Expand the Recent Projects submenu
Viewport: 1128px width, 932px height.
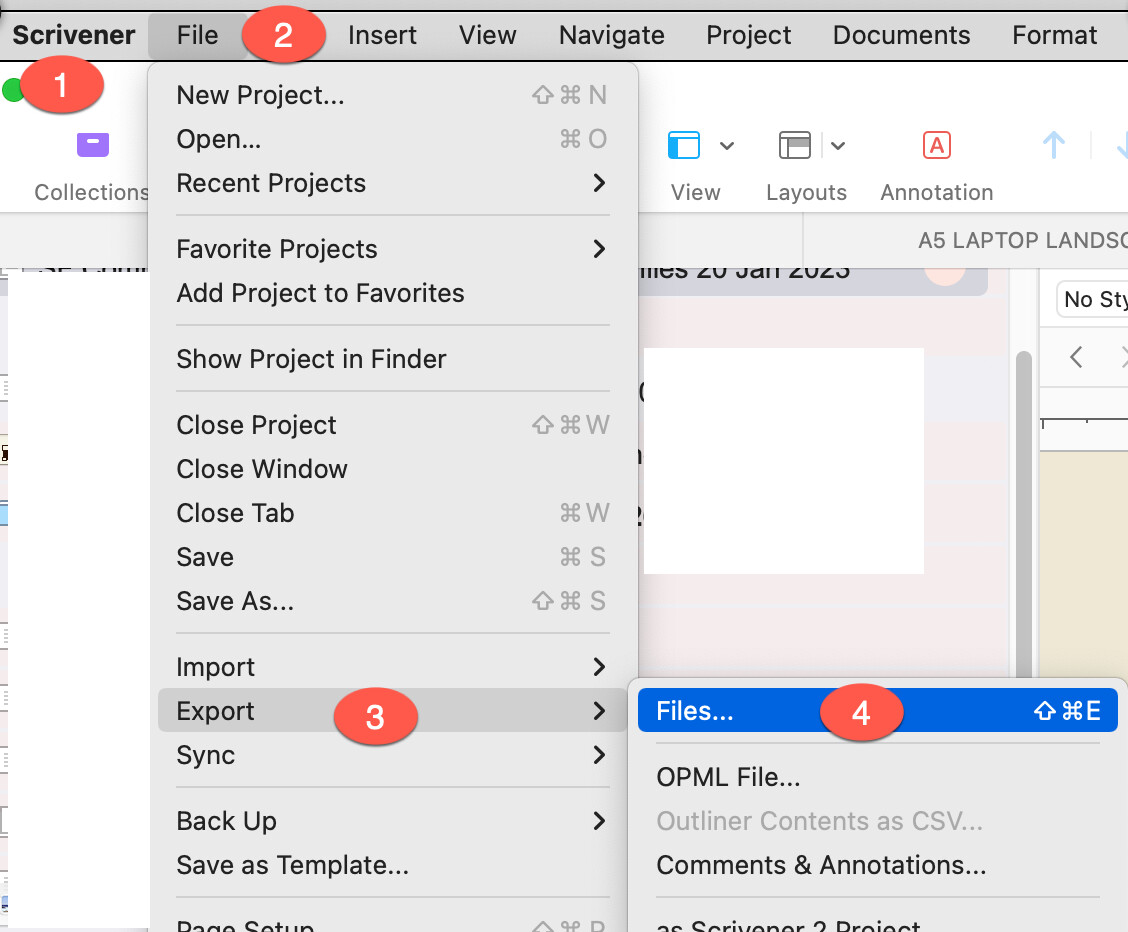pos(393,183)
